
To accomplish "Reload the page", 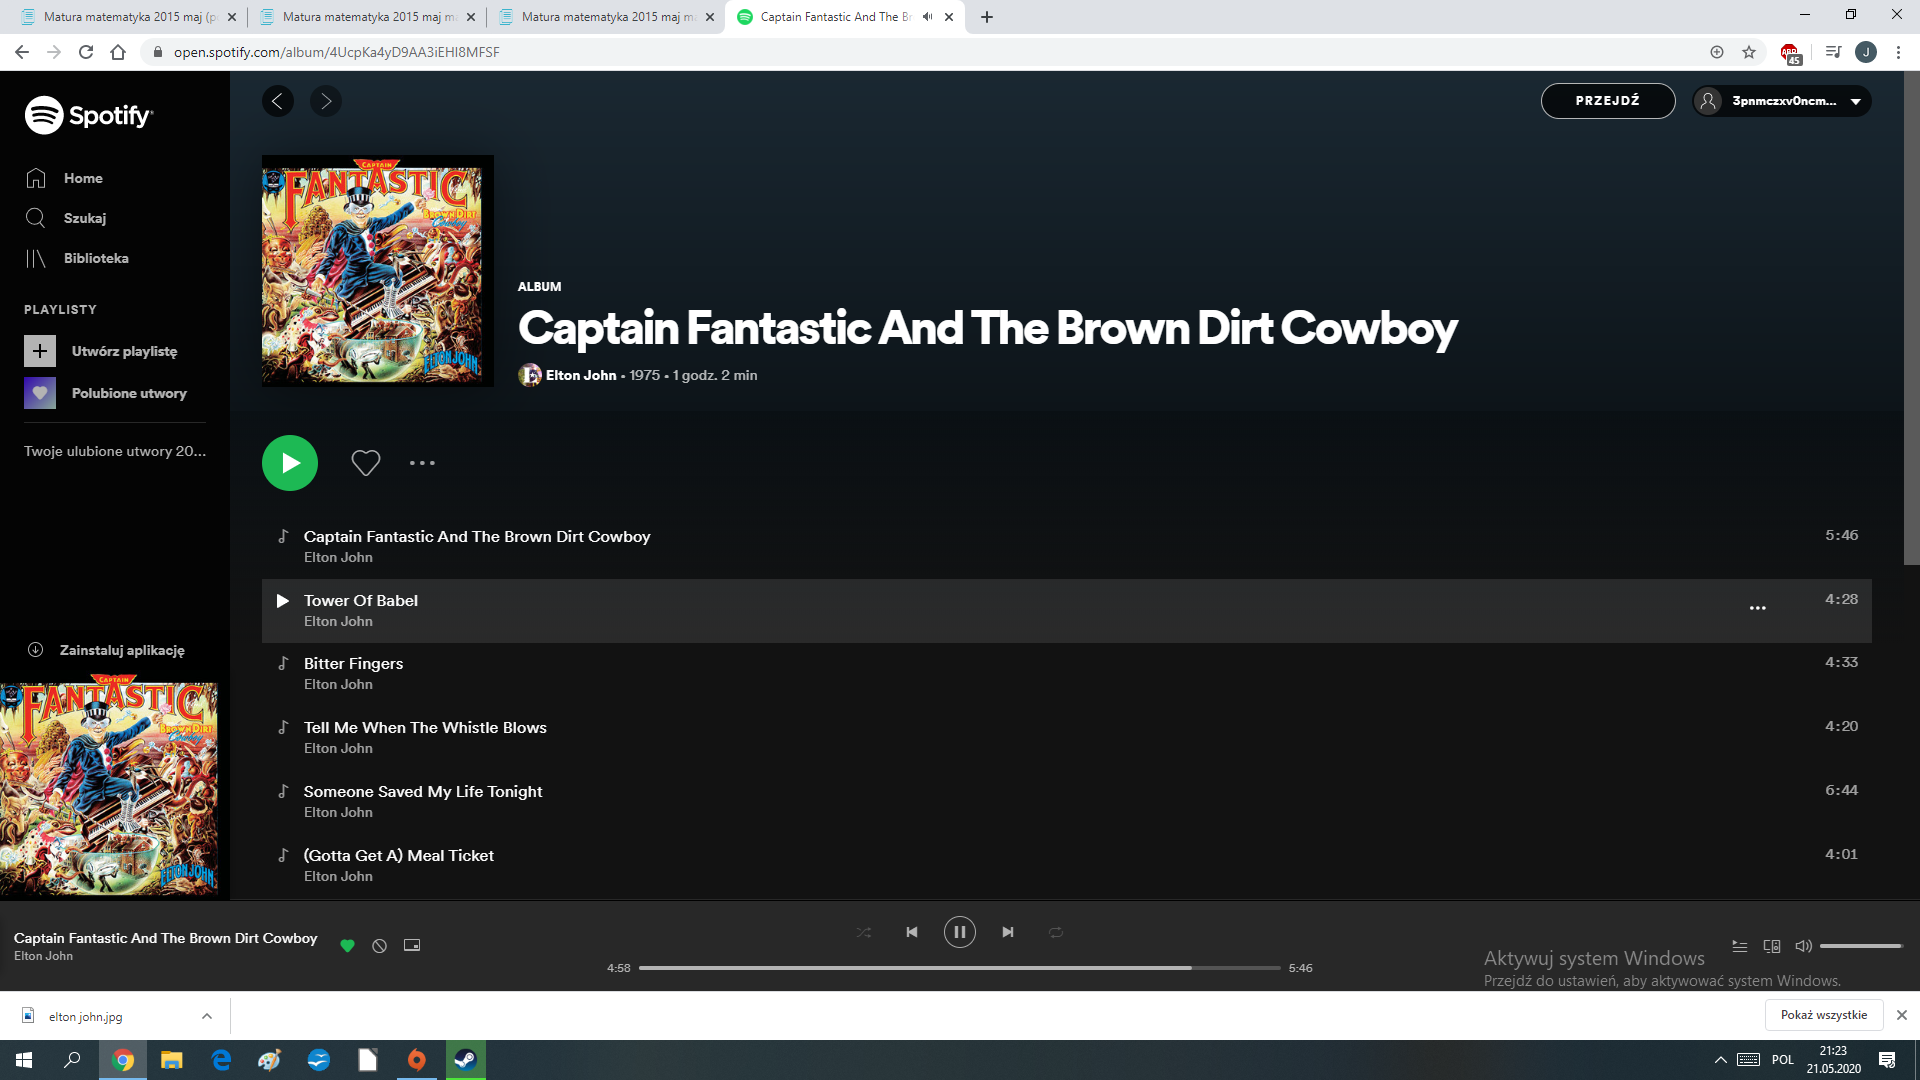I will point(86,52).
